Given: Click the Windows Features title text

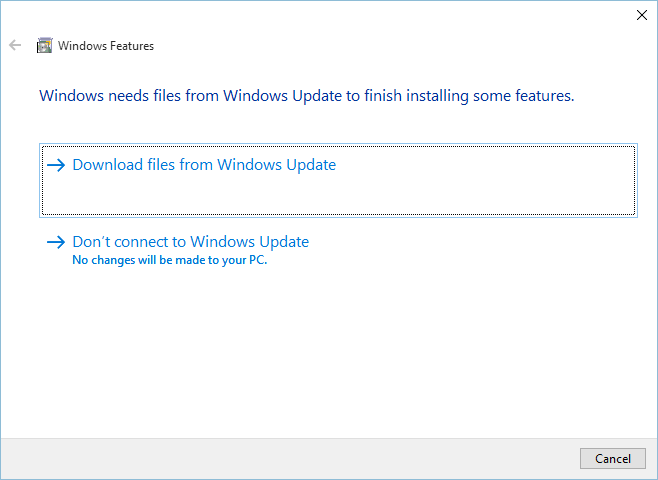Looking at the screenshot, I should coord(106,46).
